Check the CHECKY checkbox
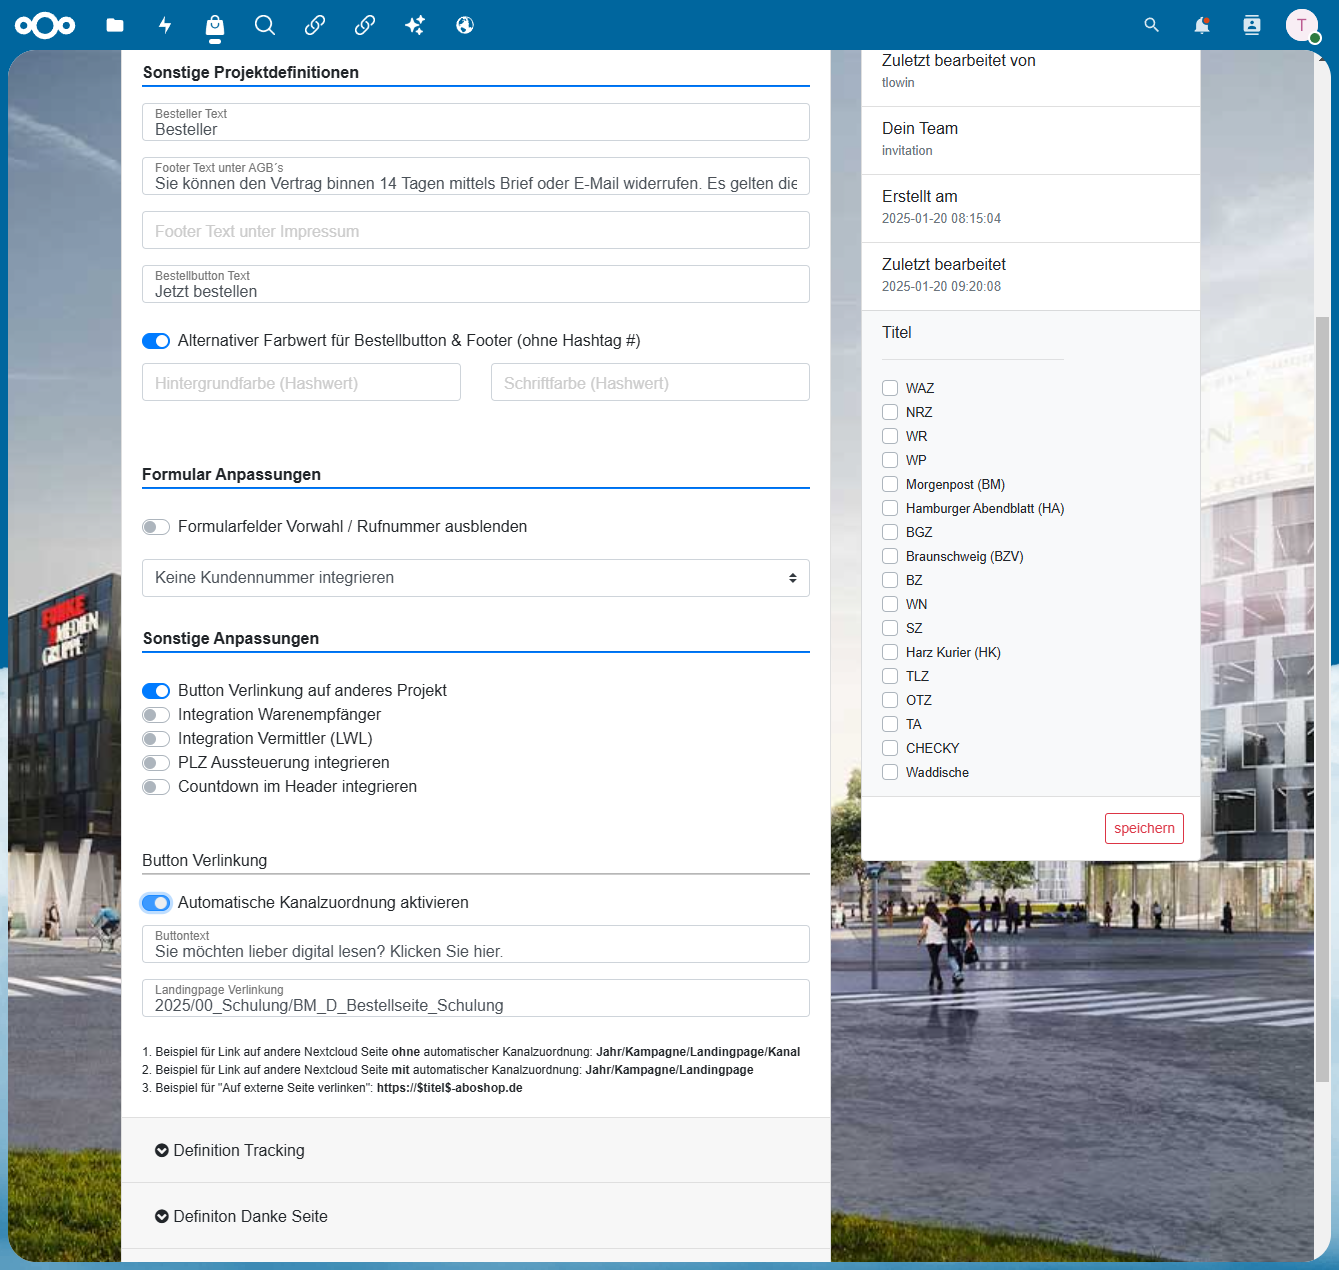This screenshot has height=1270, width=1339. coord(890,748)
